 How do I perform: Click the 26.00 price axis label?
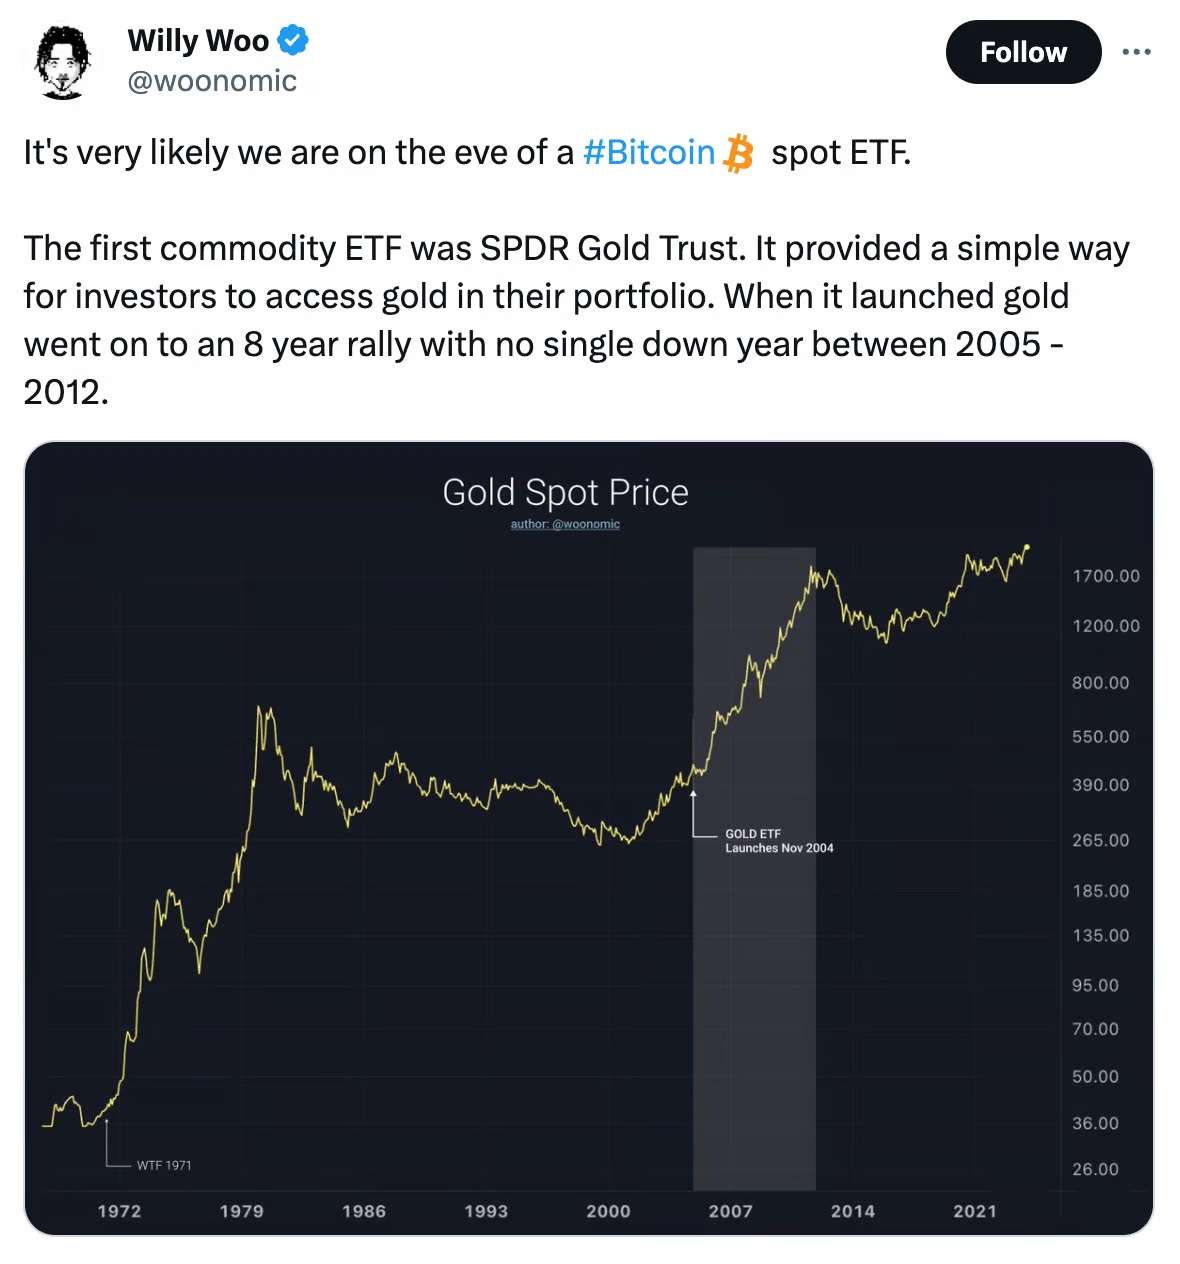point(1095,1169)
